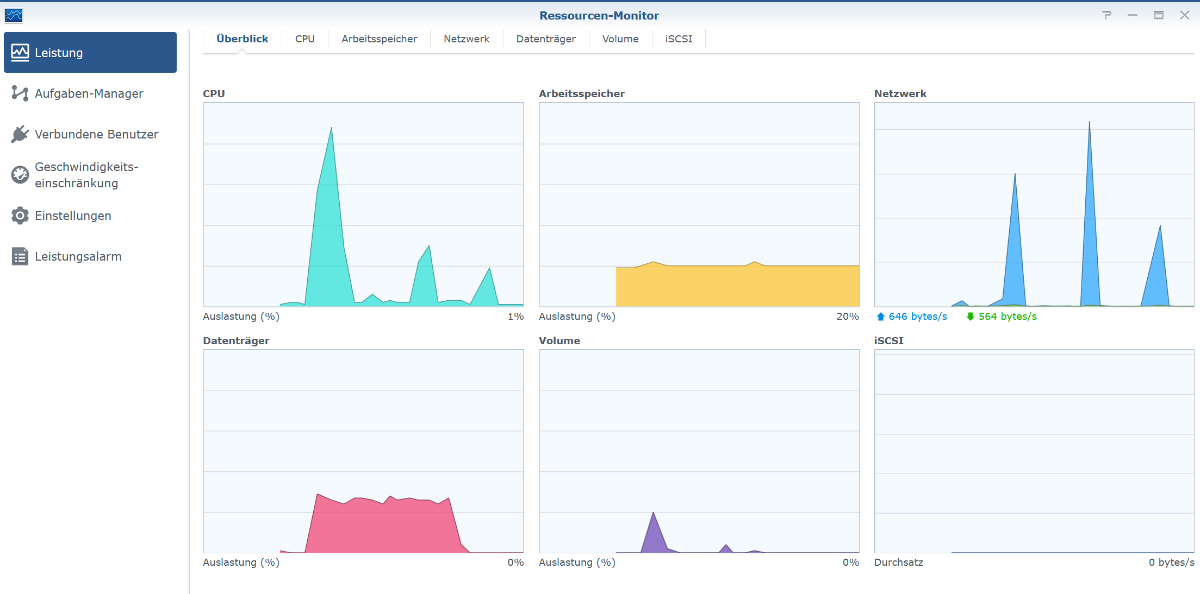Click the Arbeitsspeicher usage graph
1200x594 pixels.
coord(699,205)
